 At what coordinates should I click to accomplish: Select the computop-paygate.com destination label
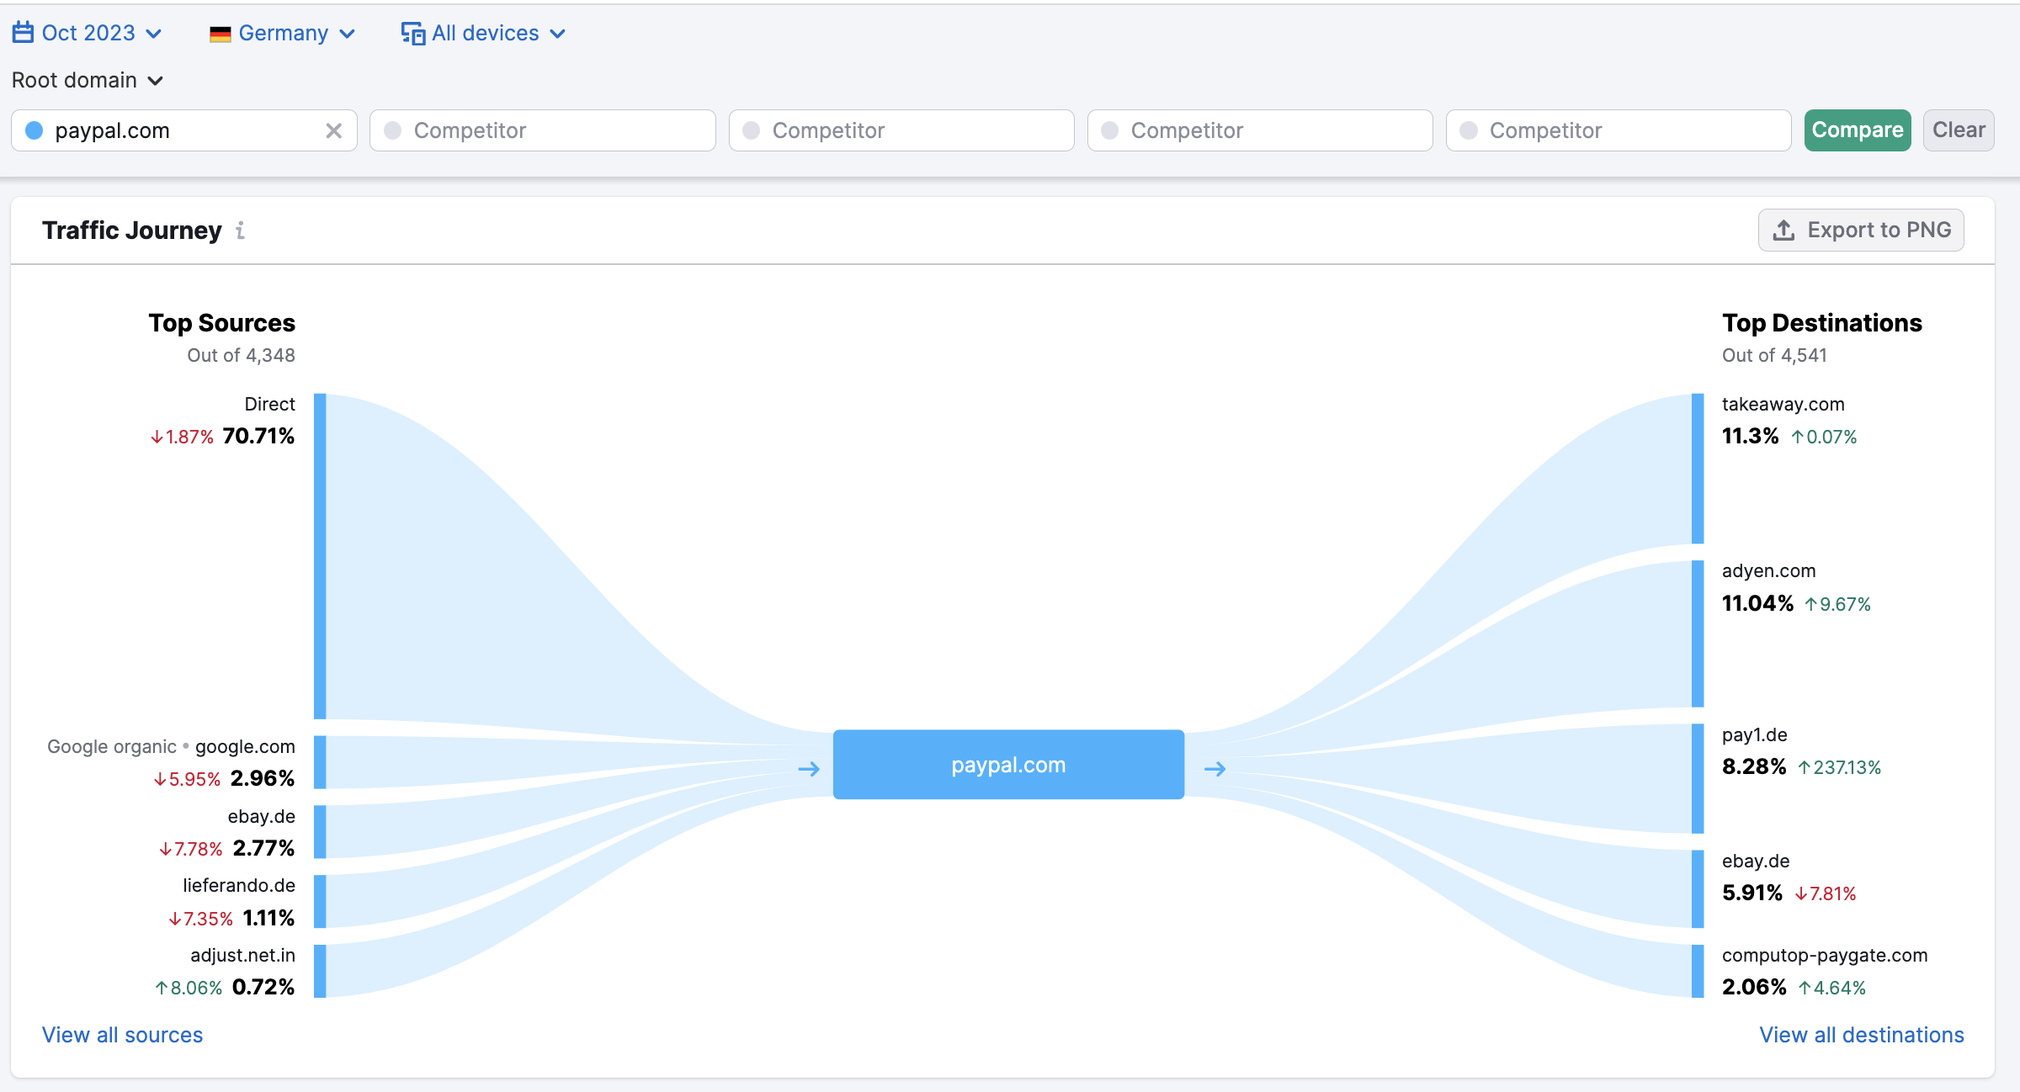pos(1825,956)
